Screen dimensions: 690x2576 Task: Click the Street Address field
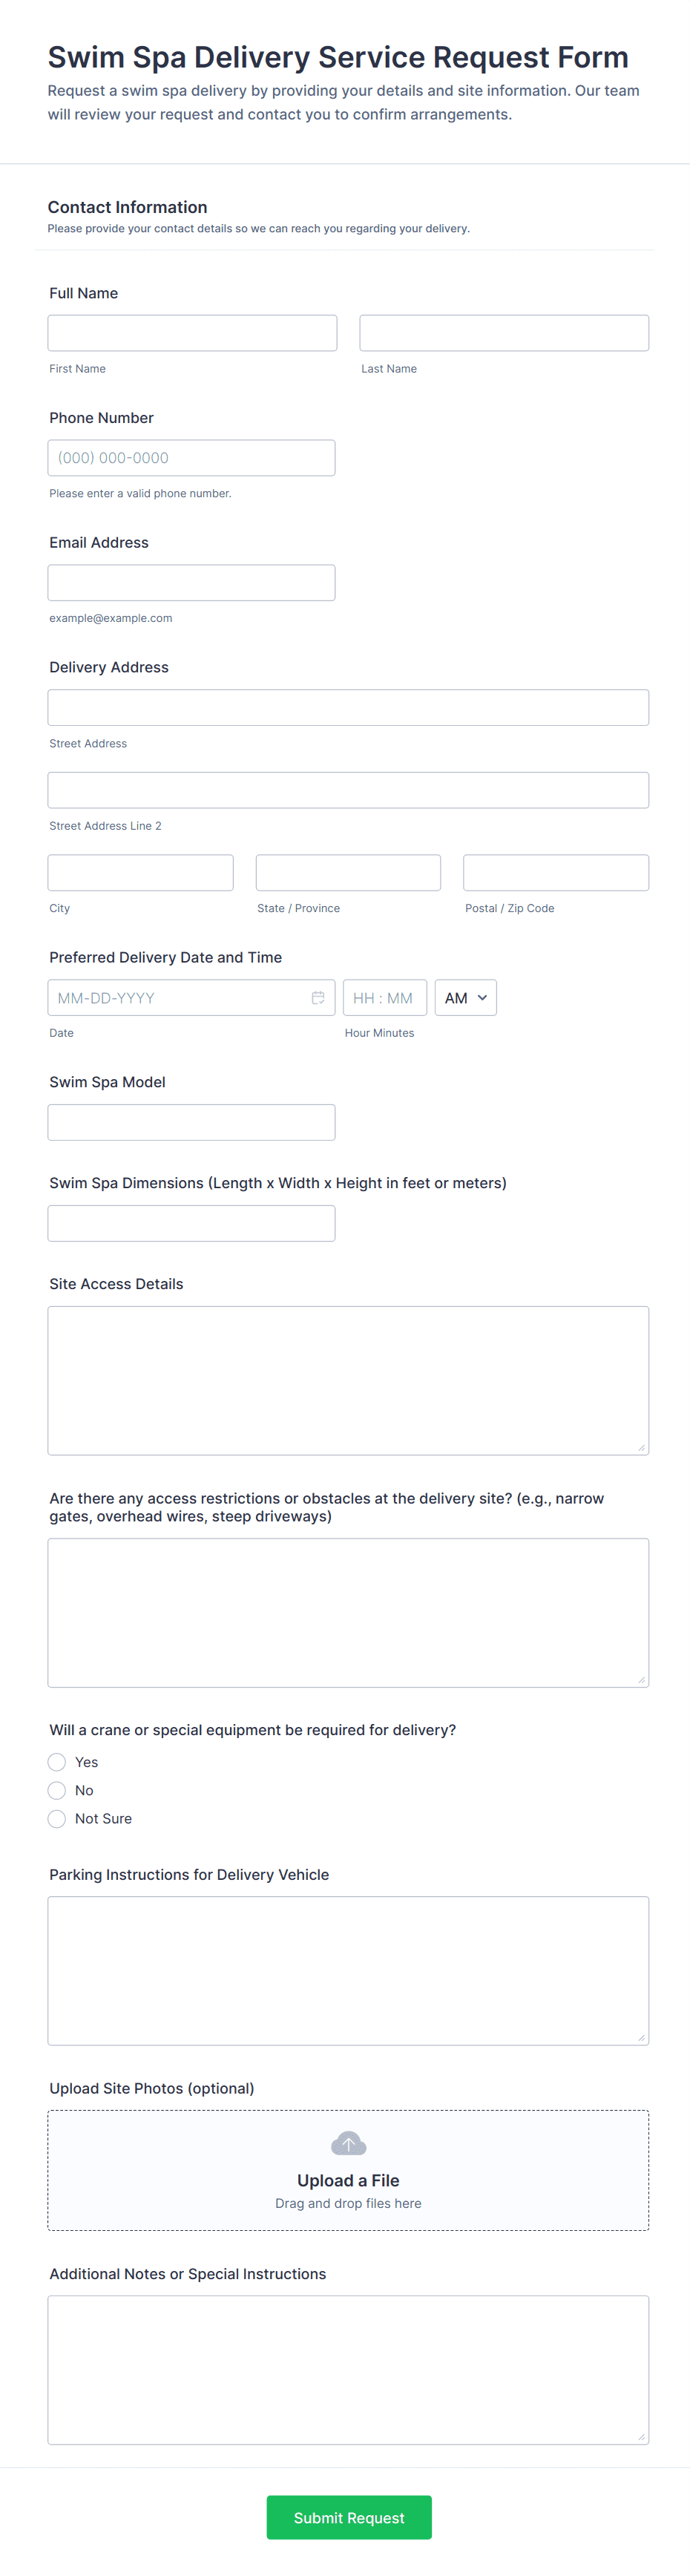(x=348, y=708)
